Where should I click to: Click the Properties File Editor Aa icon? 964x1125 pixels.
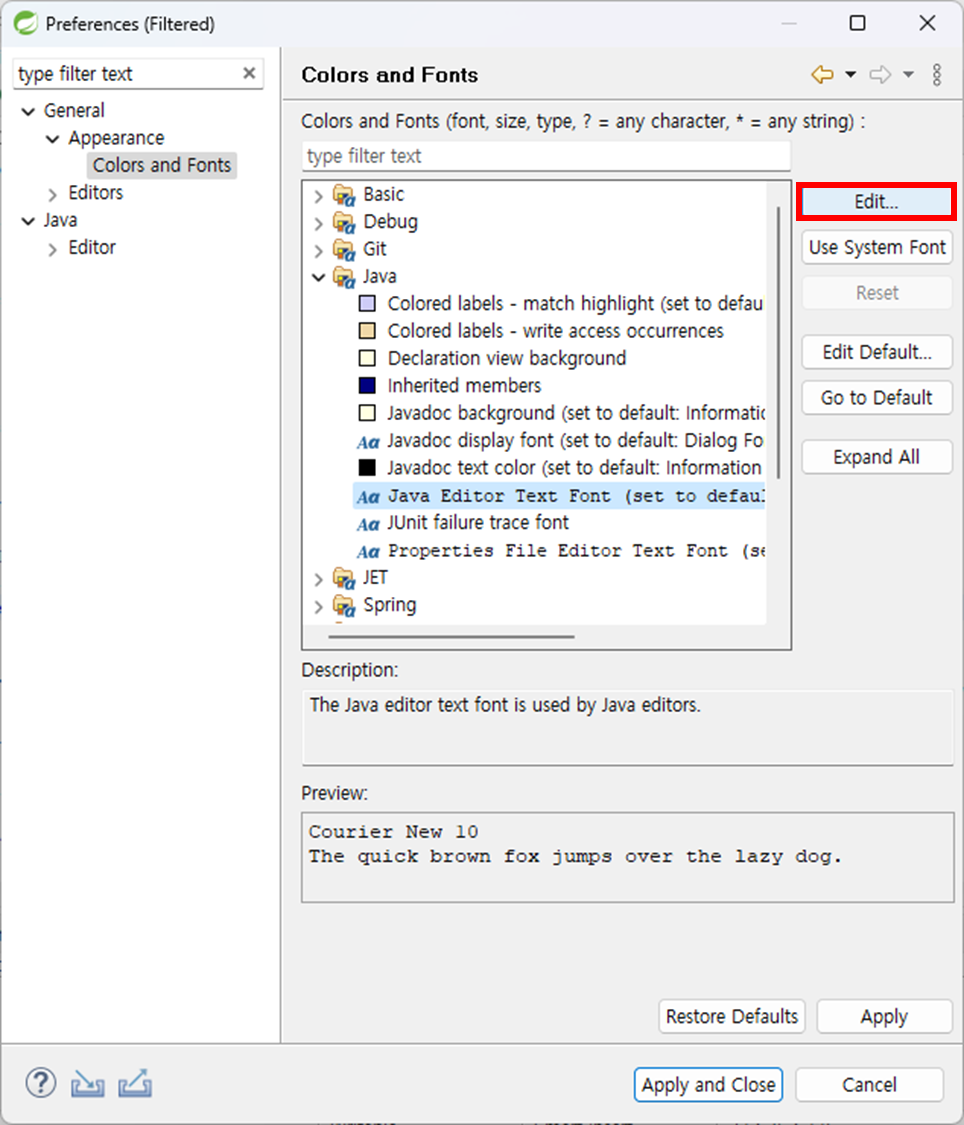tap(368, 551)
